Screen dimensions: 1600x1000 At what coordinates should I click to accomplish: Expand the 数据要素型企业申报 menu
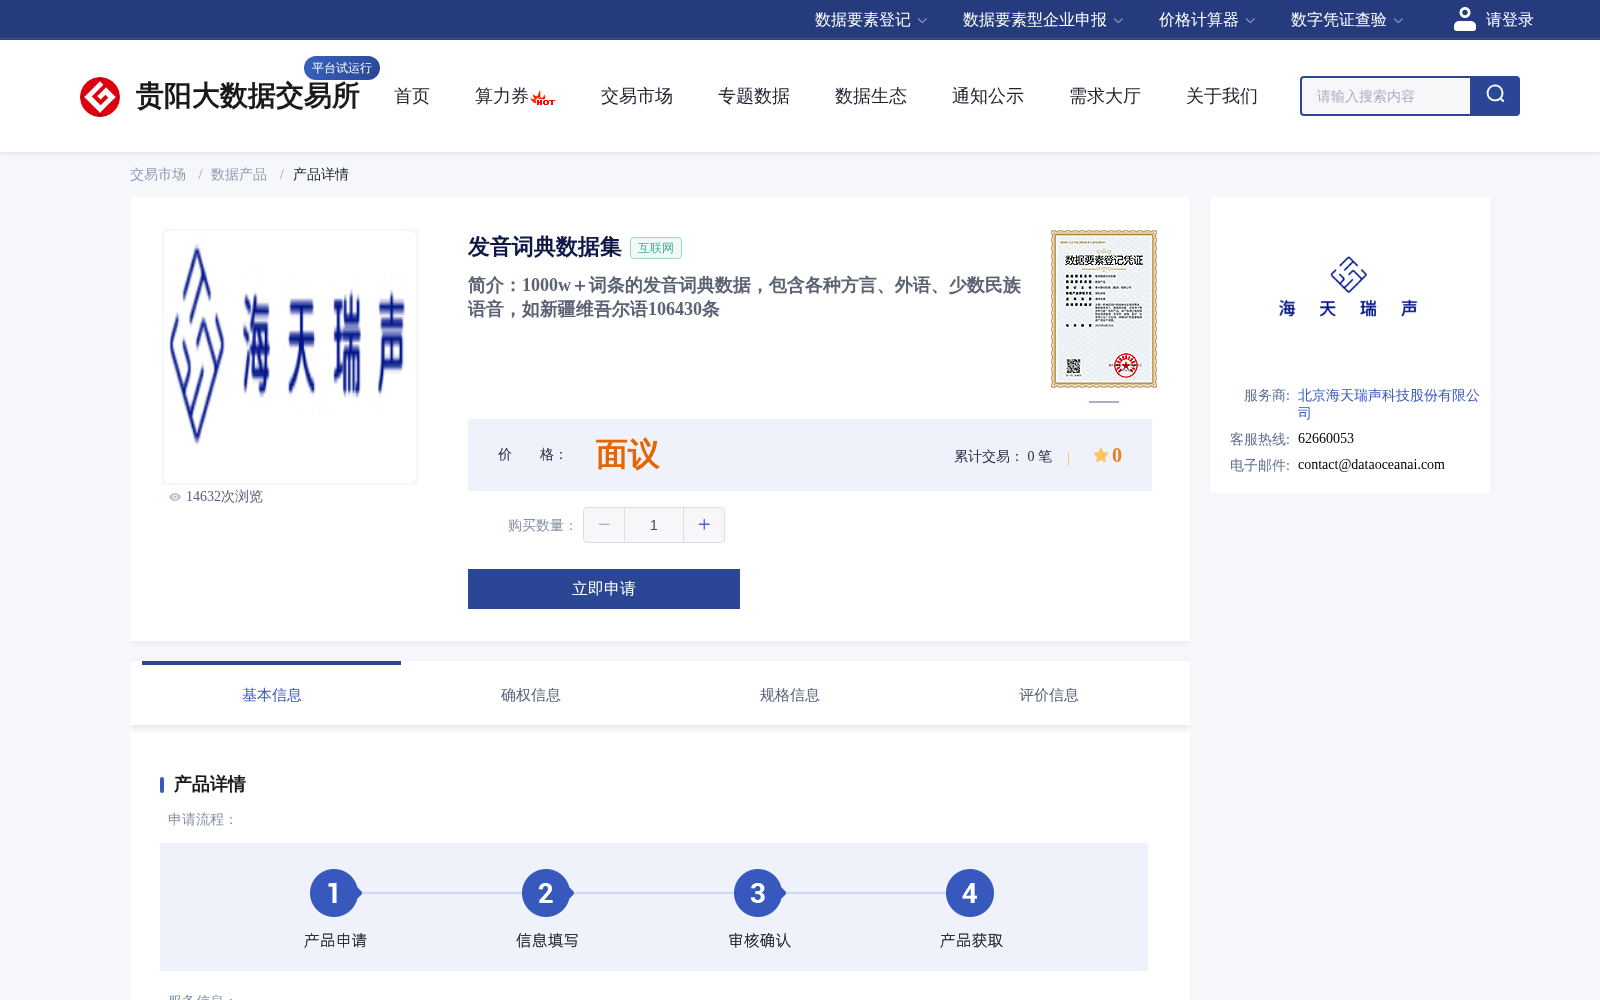(1043, 20)
